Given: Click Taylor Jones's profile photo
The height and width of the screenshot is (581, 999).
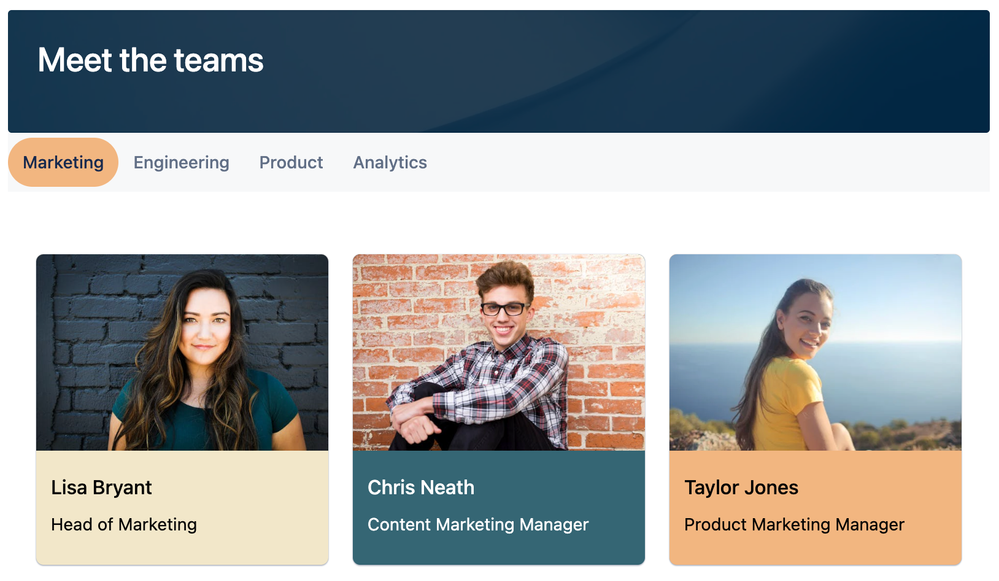Looking at the screenshot, I should coord(814,350).
